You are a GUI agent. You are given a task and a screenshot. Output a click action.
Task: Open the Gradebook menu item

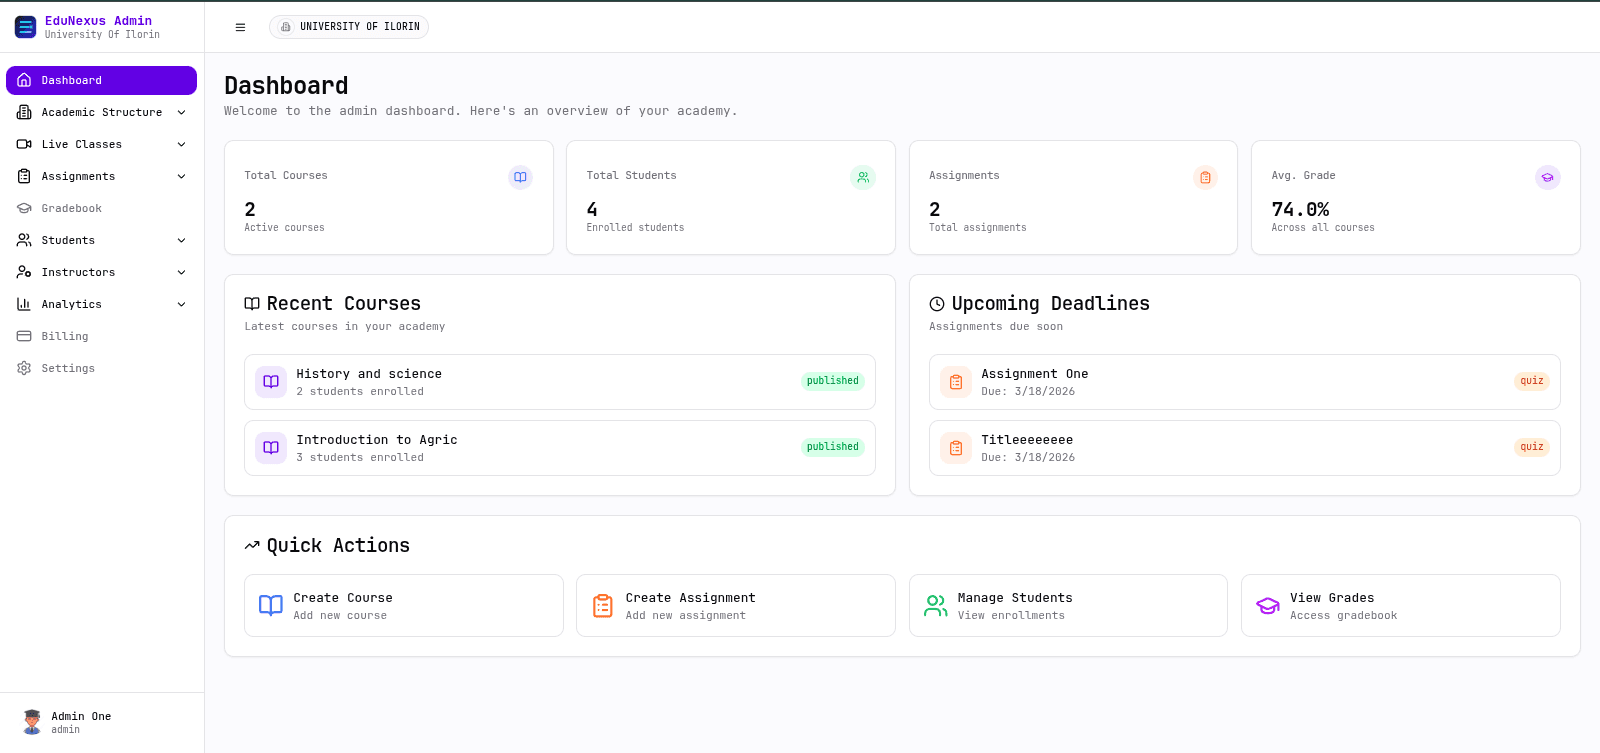(x=101, y=208)
